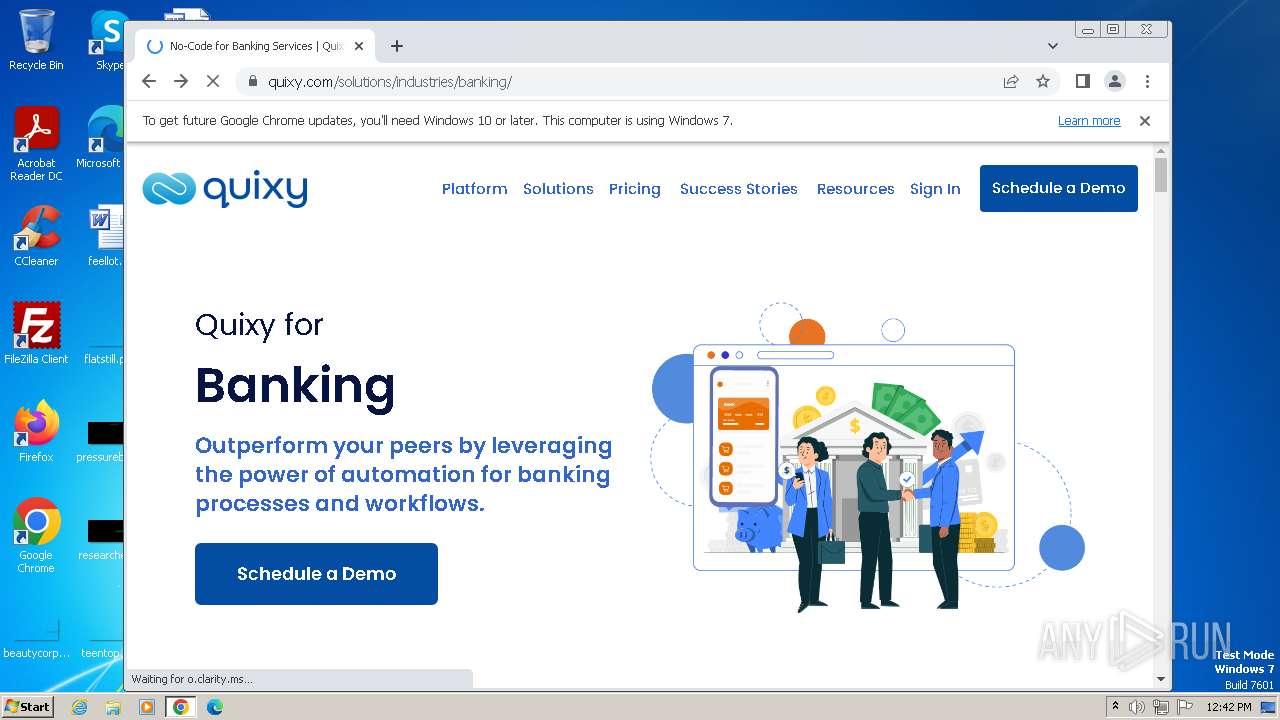Click header Schedule a Demo button
The height and width of the screenshot is (720, 1280).
pyautogui.click(x=1059, y=188)
